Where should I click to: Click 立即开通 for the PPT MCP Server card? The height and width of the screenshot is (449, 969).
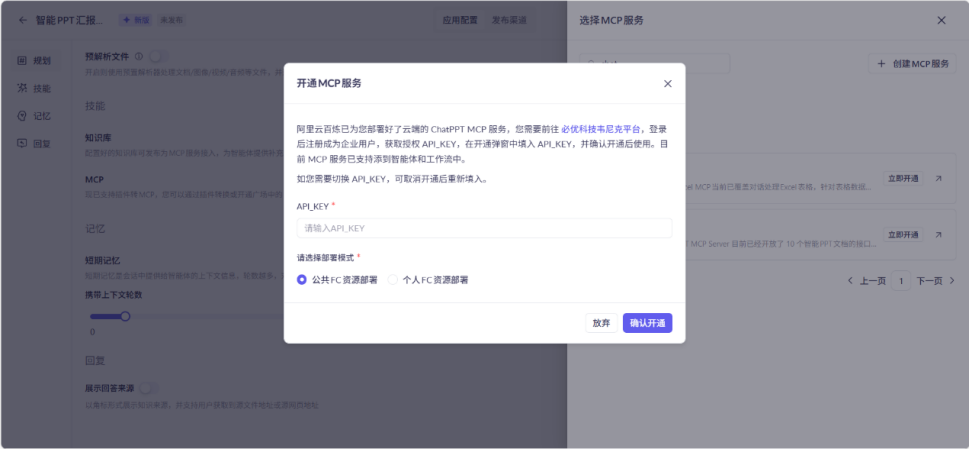tap(903, 235)
